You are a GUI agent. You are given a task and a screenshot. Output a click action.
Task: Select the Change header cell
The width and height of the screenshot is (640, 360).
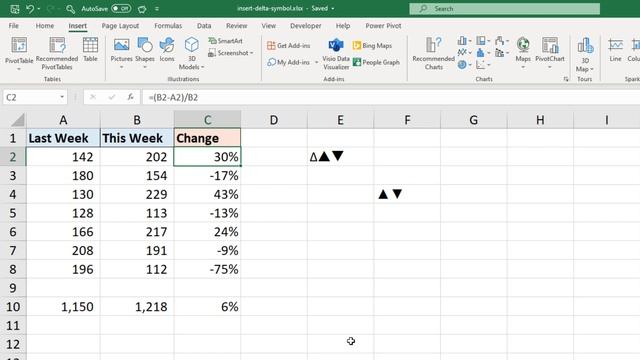coord(207,138)
